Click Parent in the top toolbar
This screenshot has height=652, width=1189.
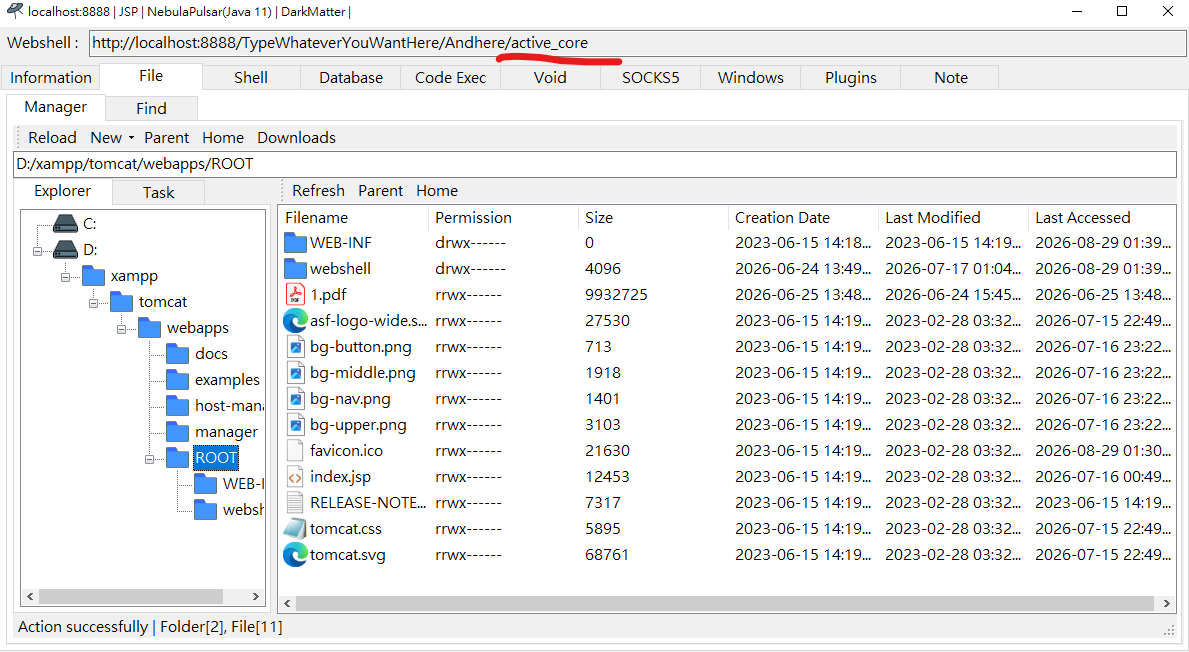[x=167, y=137]
